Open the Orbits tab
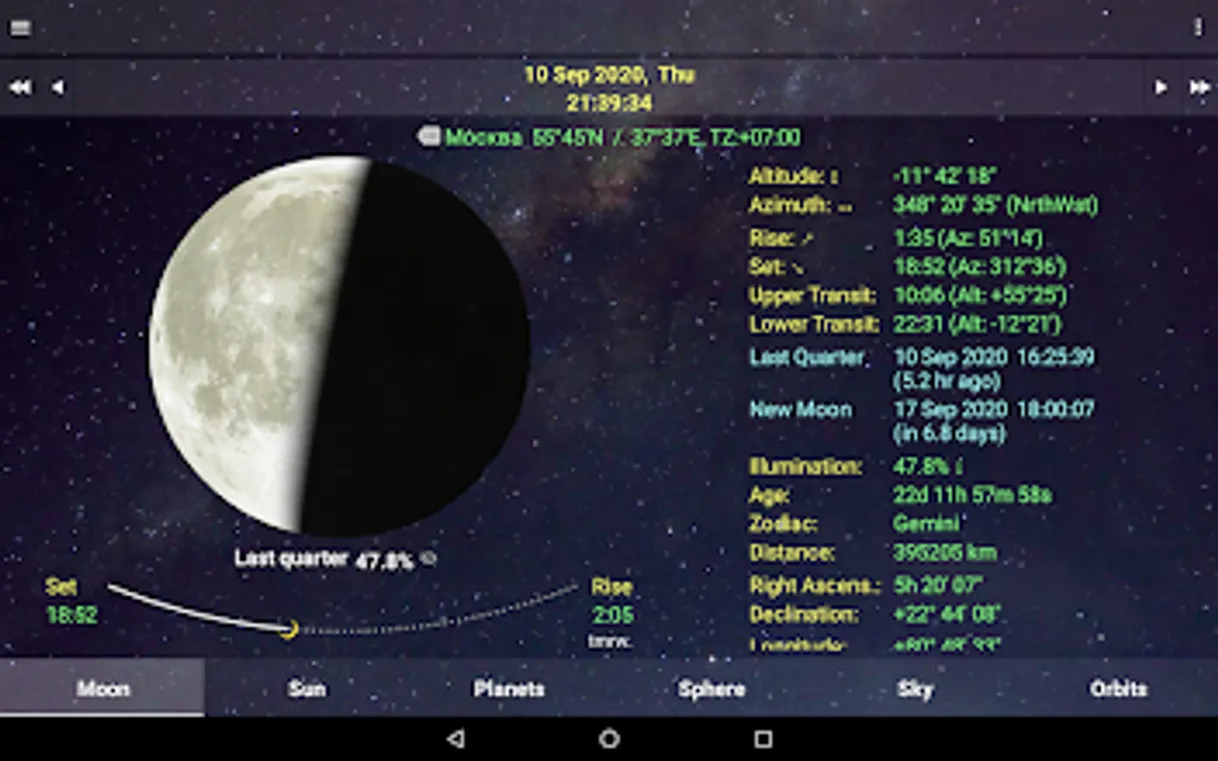 point(1117,689)
